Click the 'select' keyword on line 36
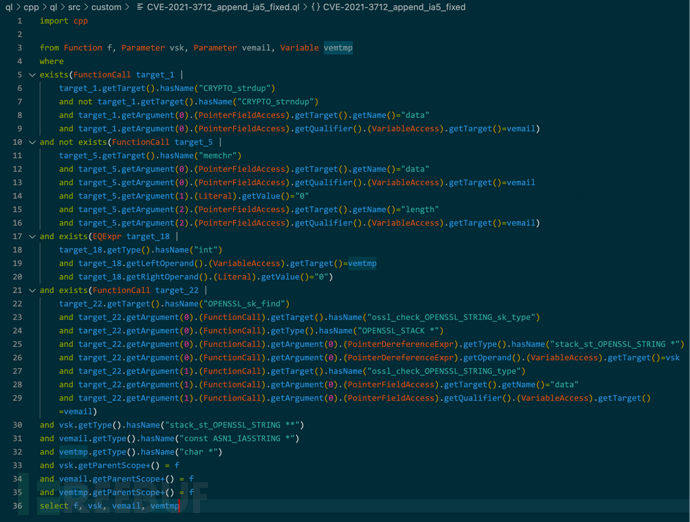 tap(54, 506)
